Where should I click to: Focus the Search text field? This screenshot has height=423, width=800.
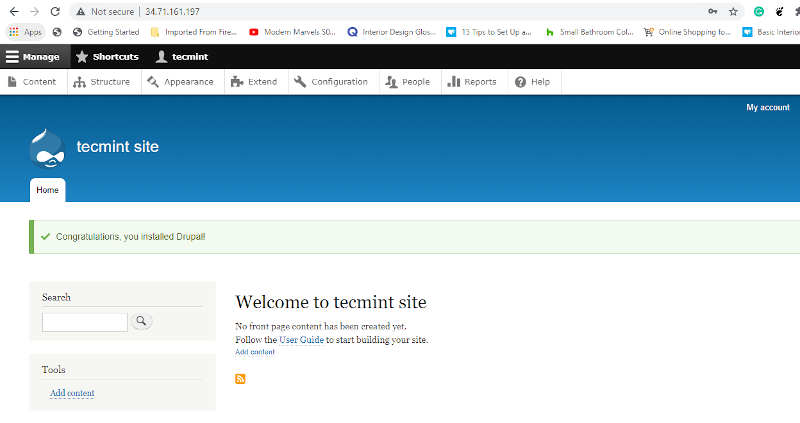84,322
